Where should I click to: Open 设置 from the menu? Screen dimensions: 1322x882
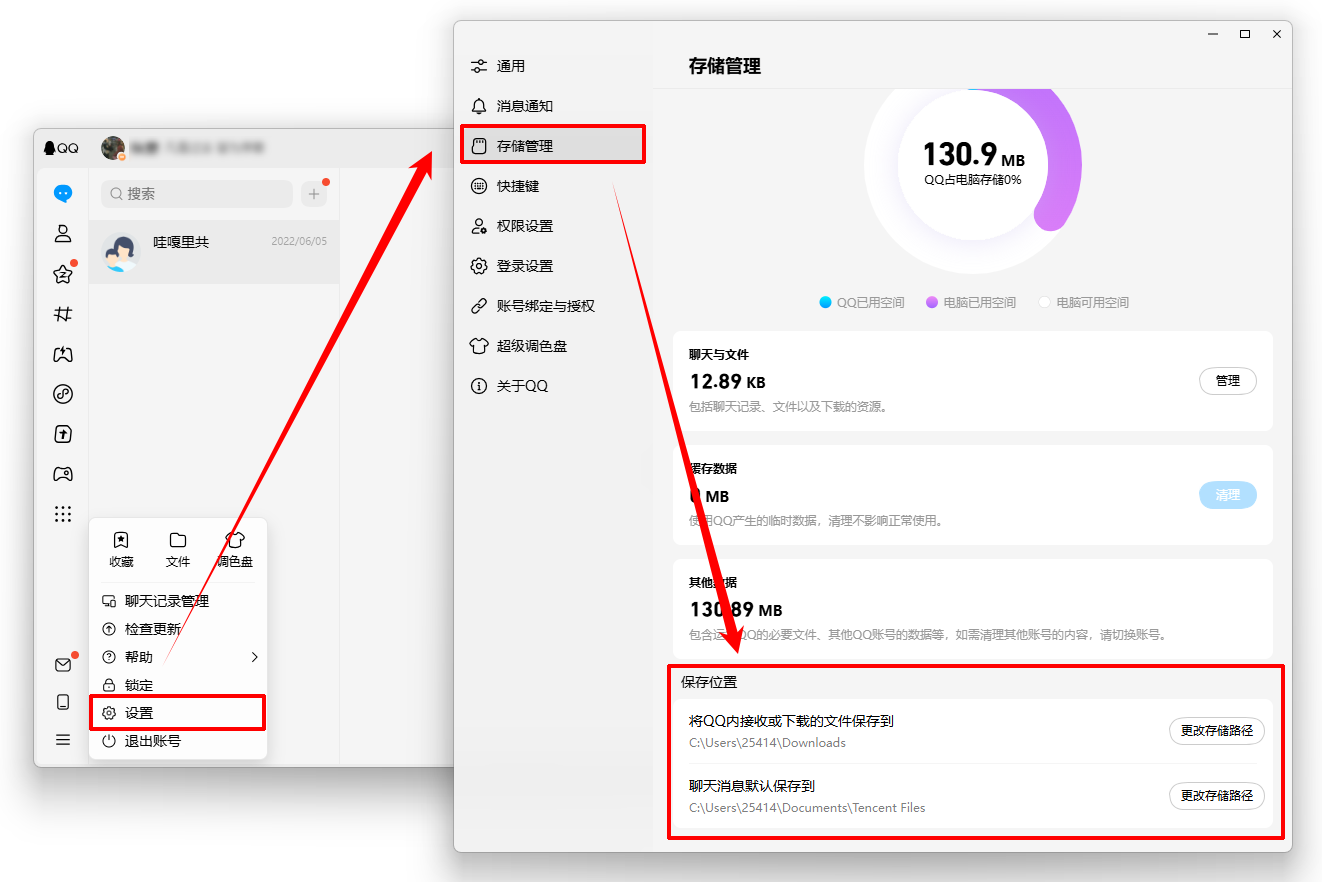click(x=180, y=713)
